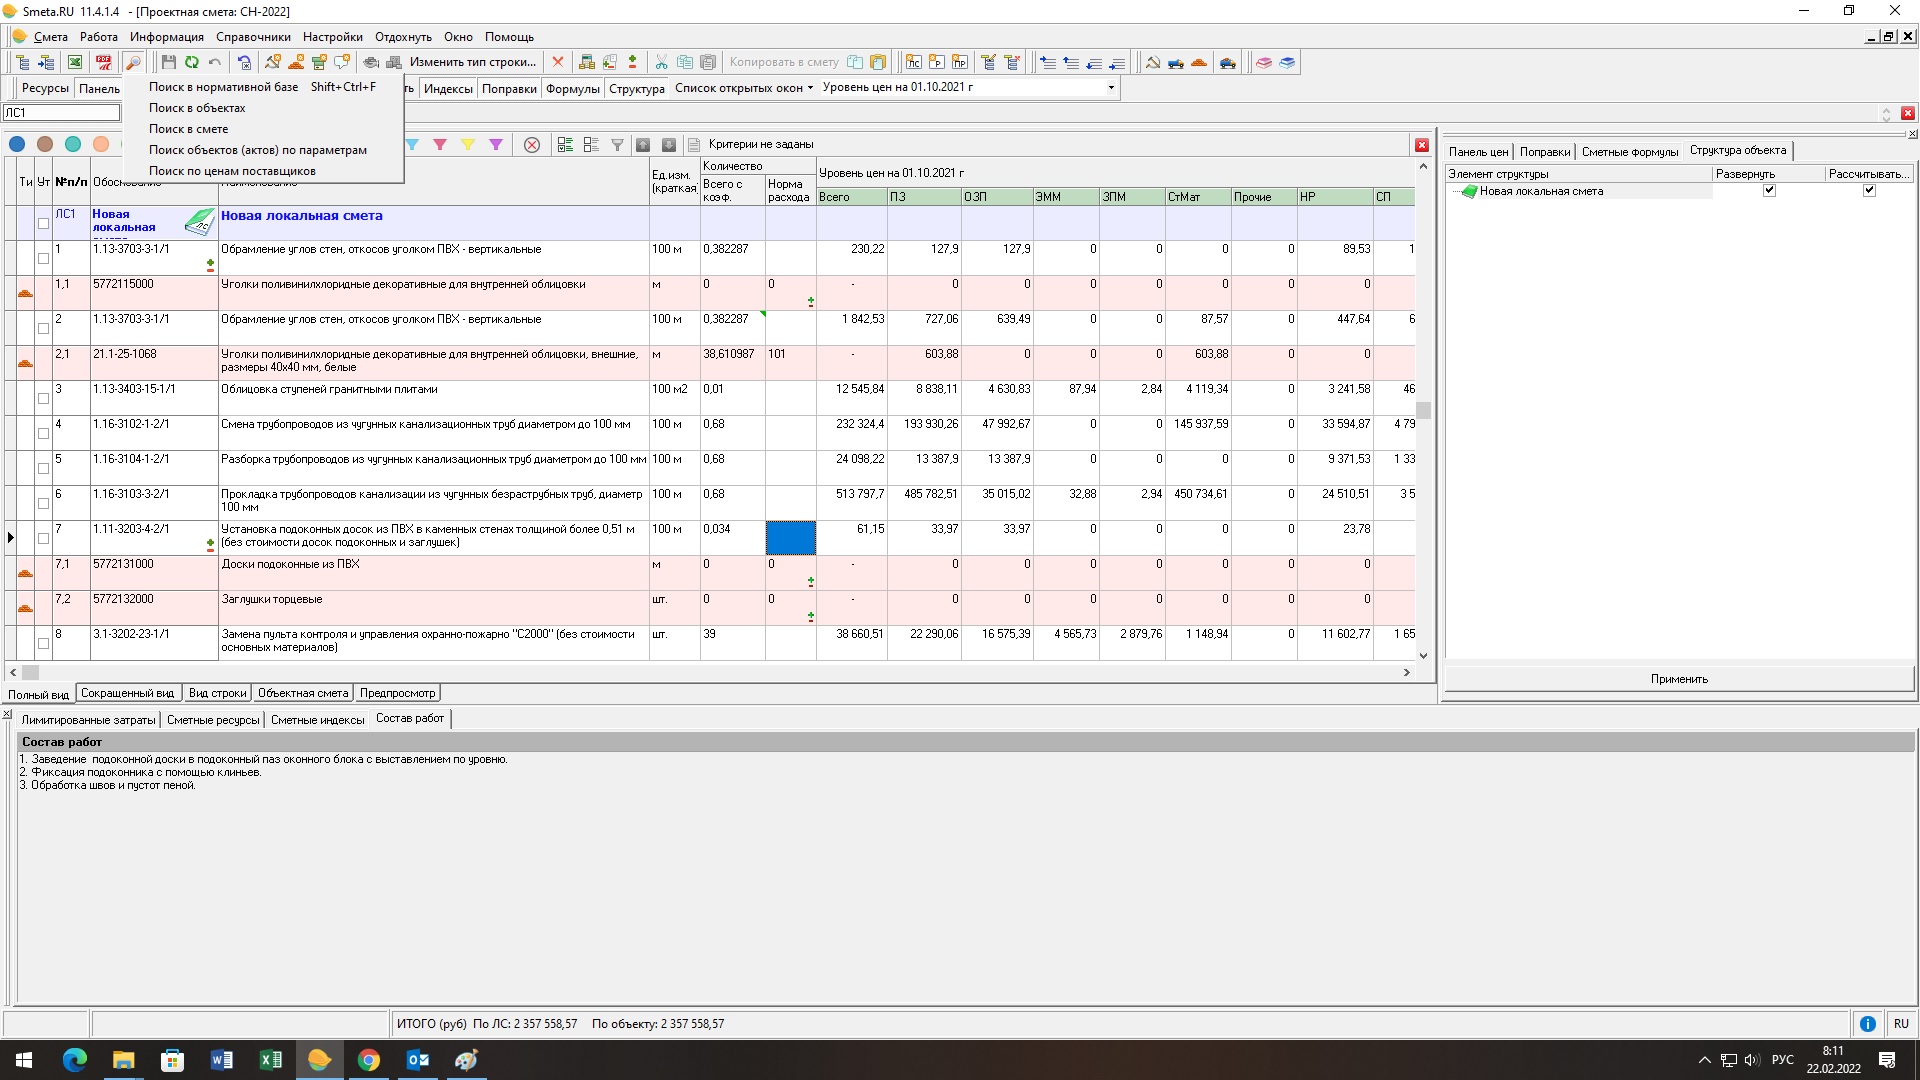The image size is (1920, 1080).
Task: Click the PDF export toolbar icon
Action: 103,62
